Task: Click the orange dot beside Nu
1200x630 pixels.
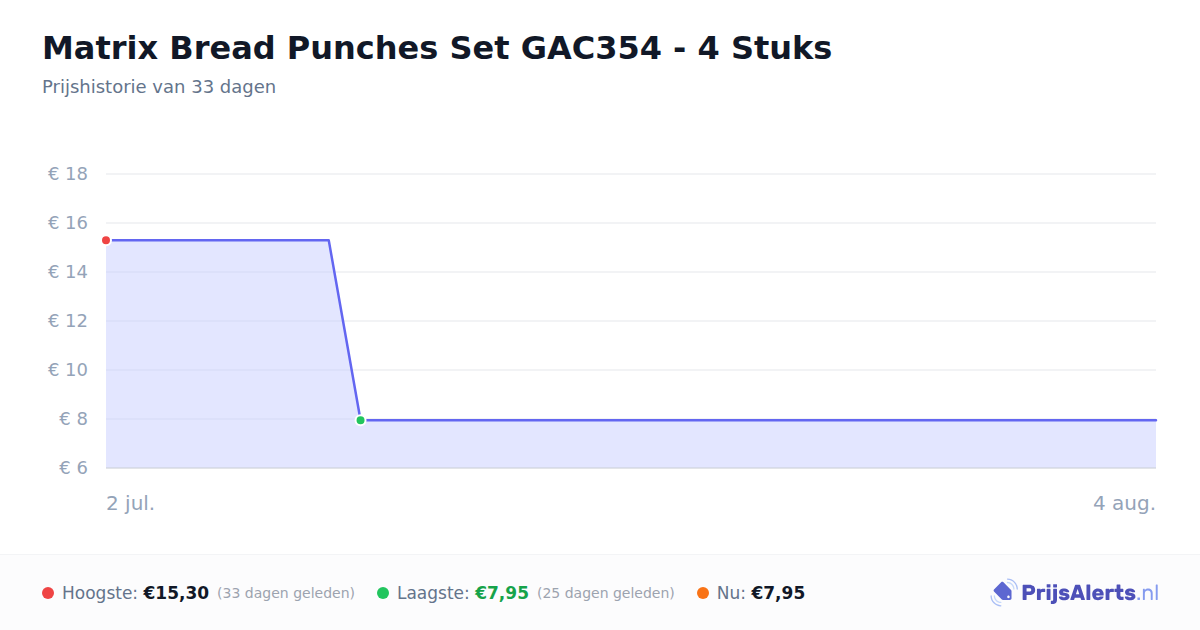Action: click(703, 593)
